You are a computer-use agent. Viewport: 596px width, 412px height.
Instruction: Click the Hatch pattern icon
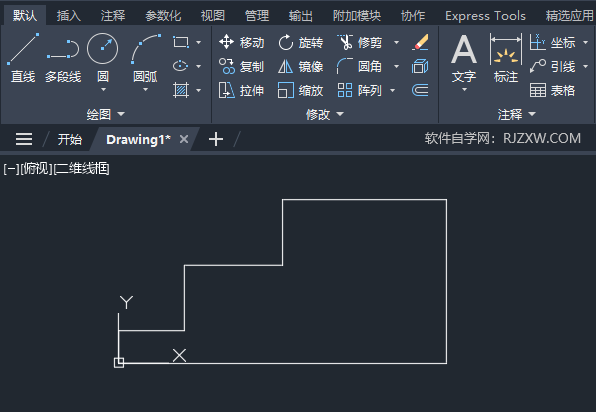point(181,90)
